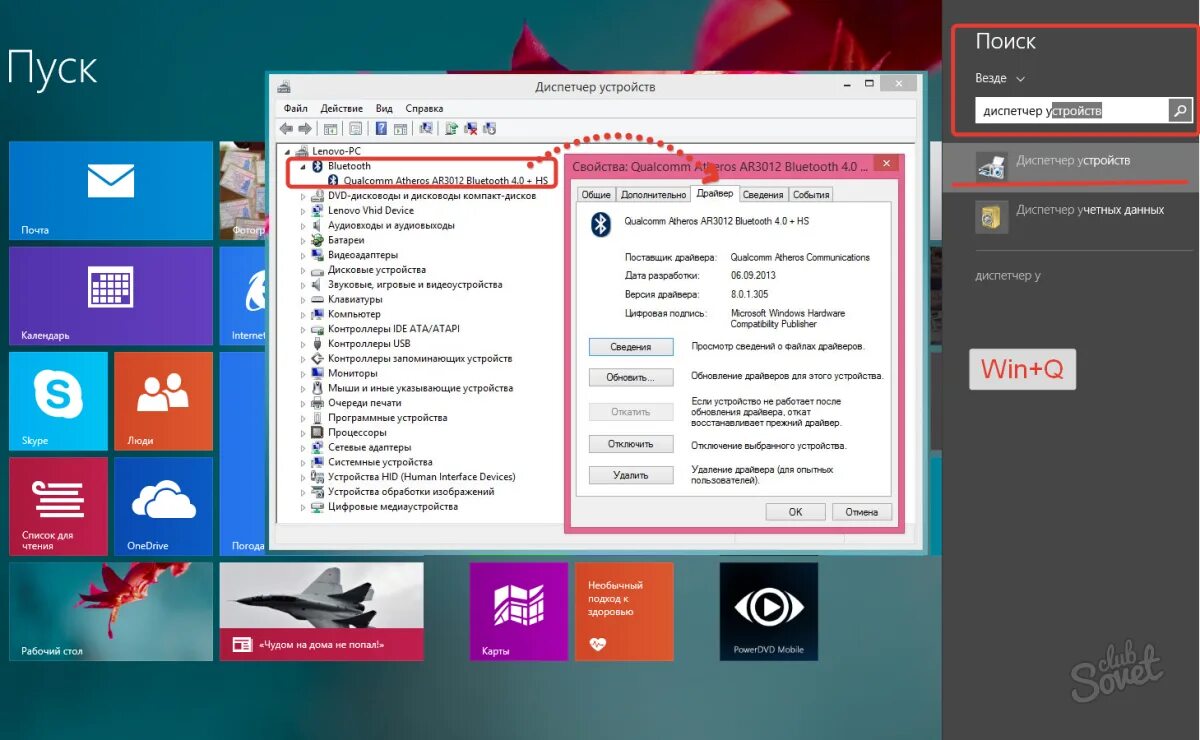Open the Почта mail tile
Screen dimensions: 1200x740
coord(111,190)
